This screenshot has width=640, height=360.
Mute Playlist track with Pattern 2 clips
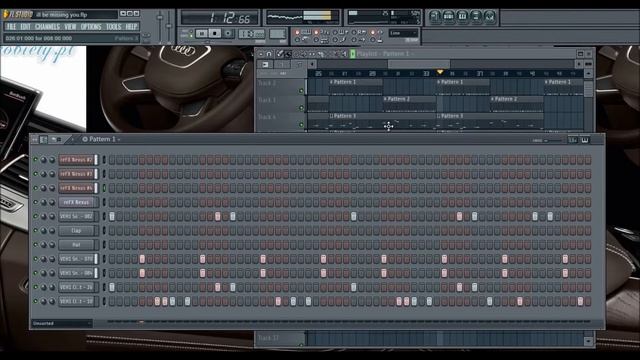coord(301,108)
